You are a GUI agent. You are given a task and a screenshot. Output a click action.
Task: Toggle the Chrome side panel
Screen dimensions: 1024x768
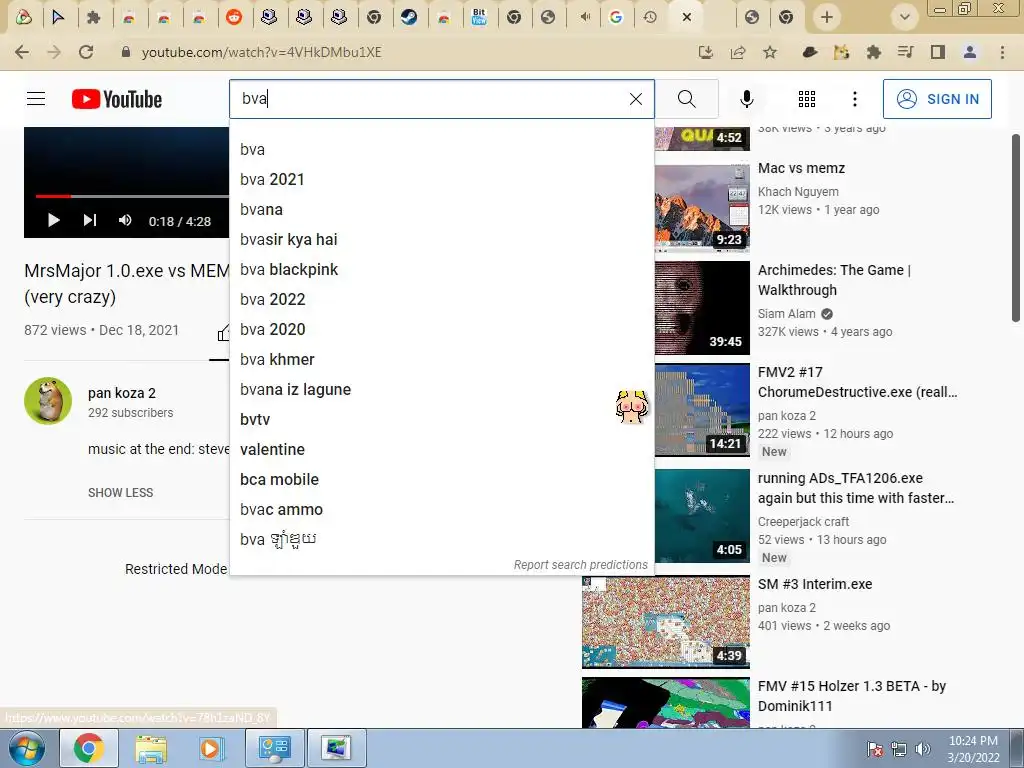pyautogui.click(x=938, y=52)
